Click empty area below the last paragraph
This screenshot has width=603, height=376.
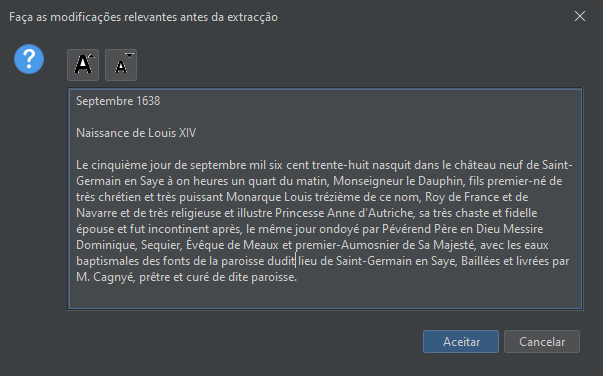pyautogui.click(x=325, y=297)
